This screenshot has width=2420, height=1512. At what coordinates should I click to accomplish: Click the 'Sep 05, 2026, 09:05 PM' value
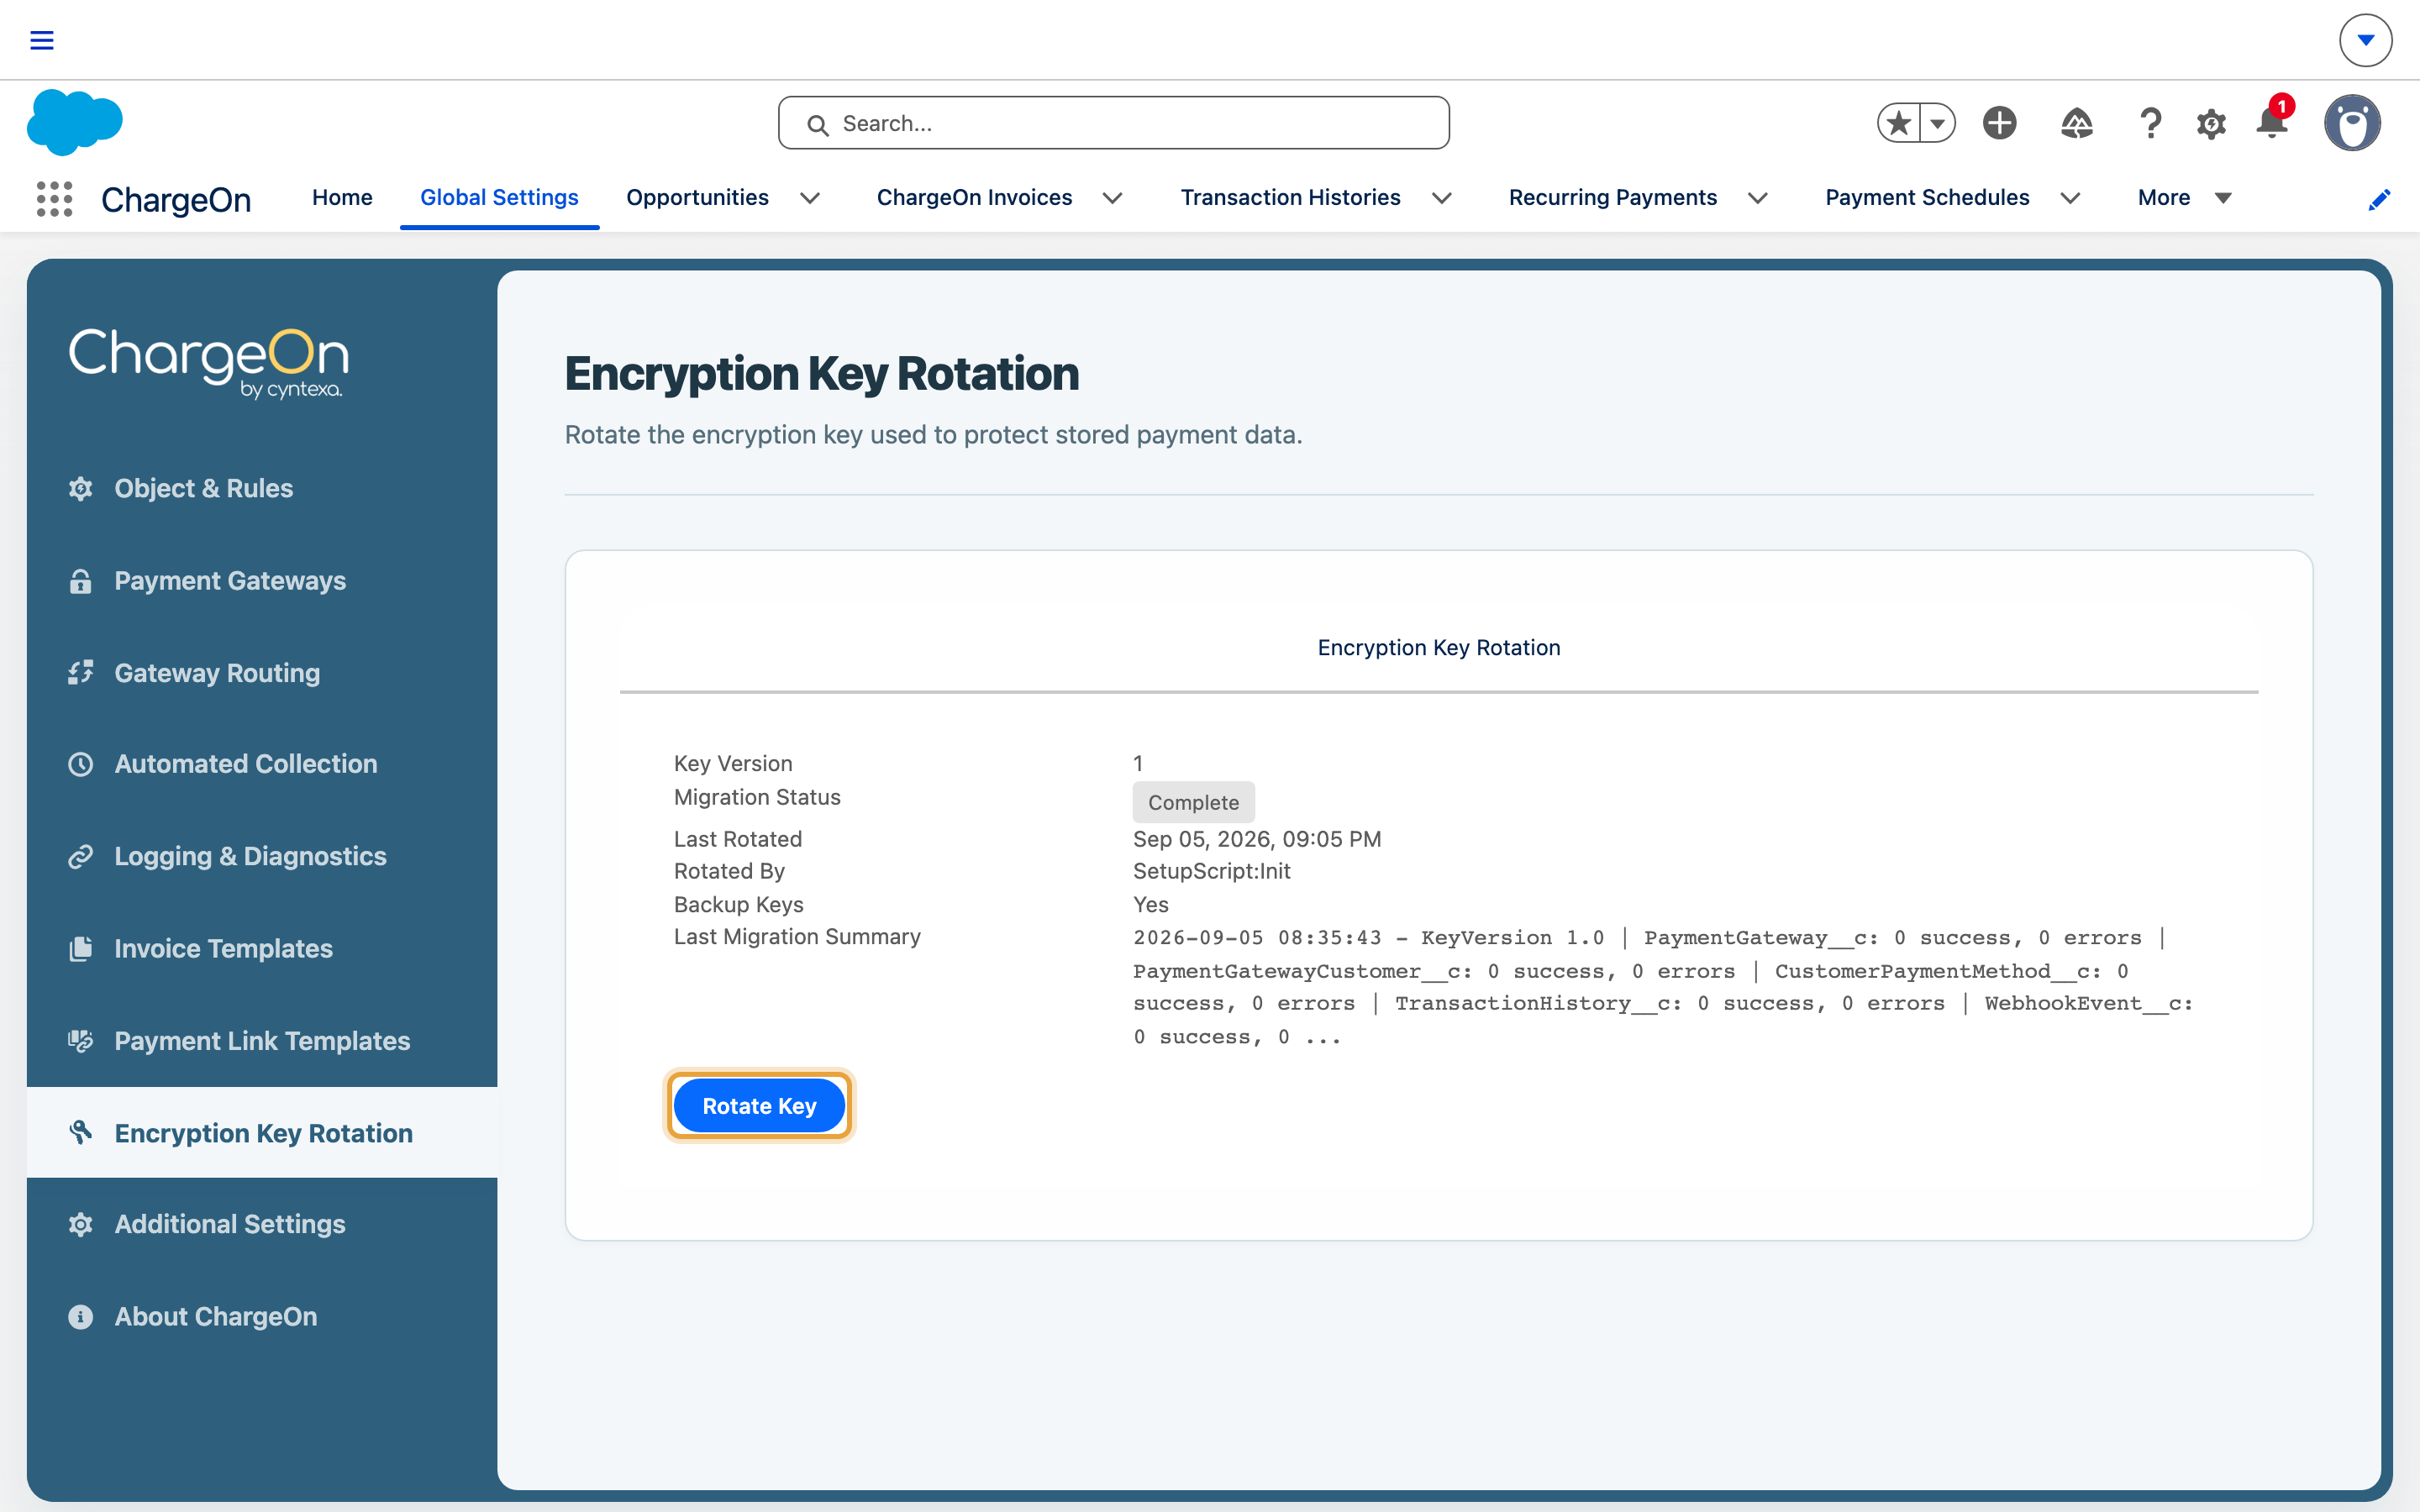(1257, 839)
